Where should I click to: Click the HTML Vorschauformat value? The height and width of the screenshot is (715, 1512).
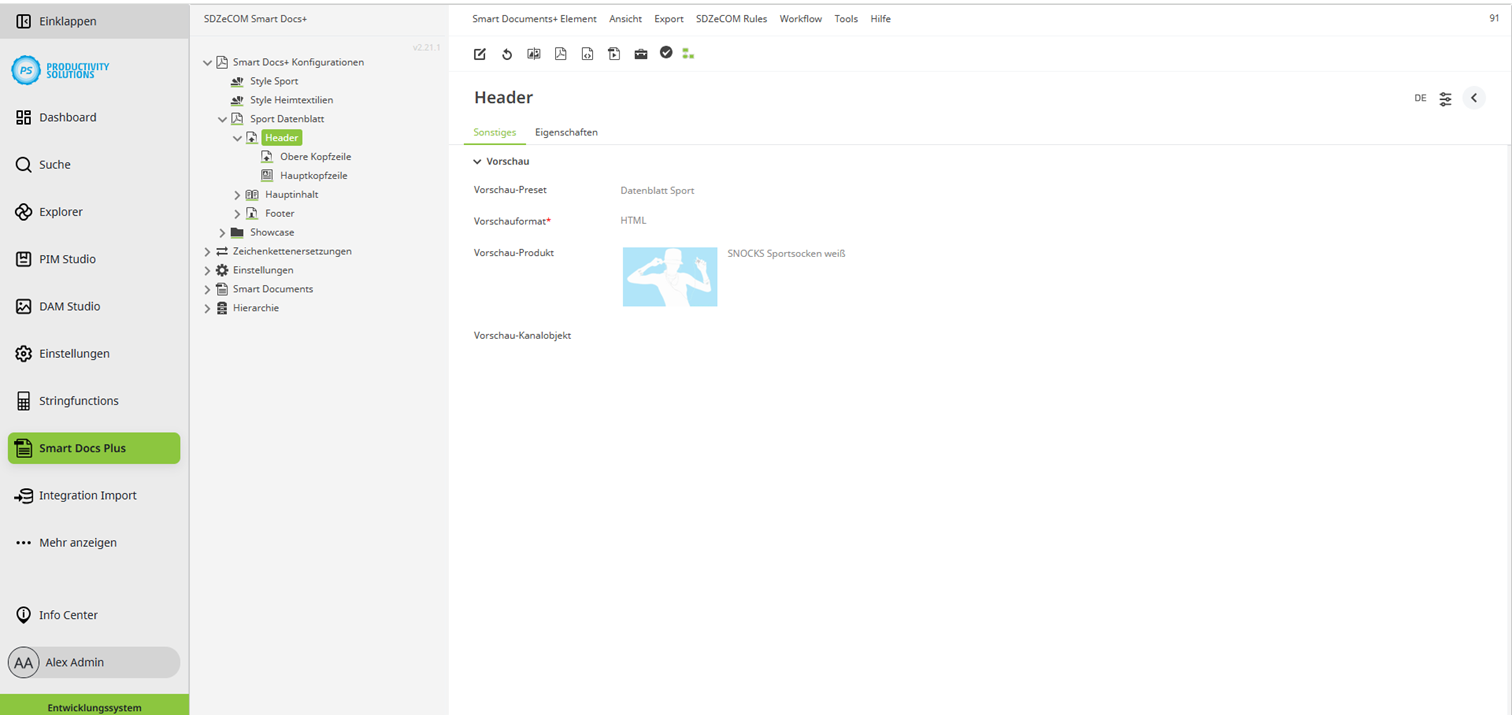[x=633, y=221]
